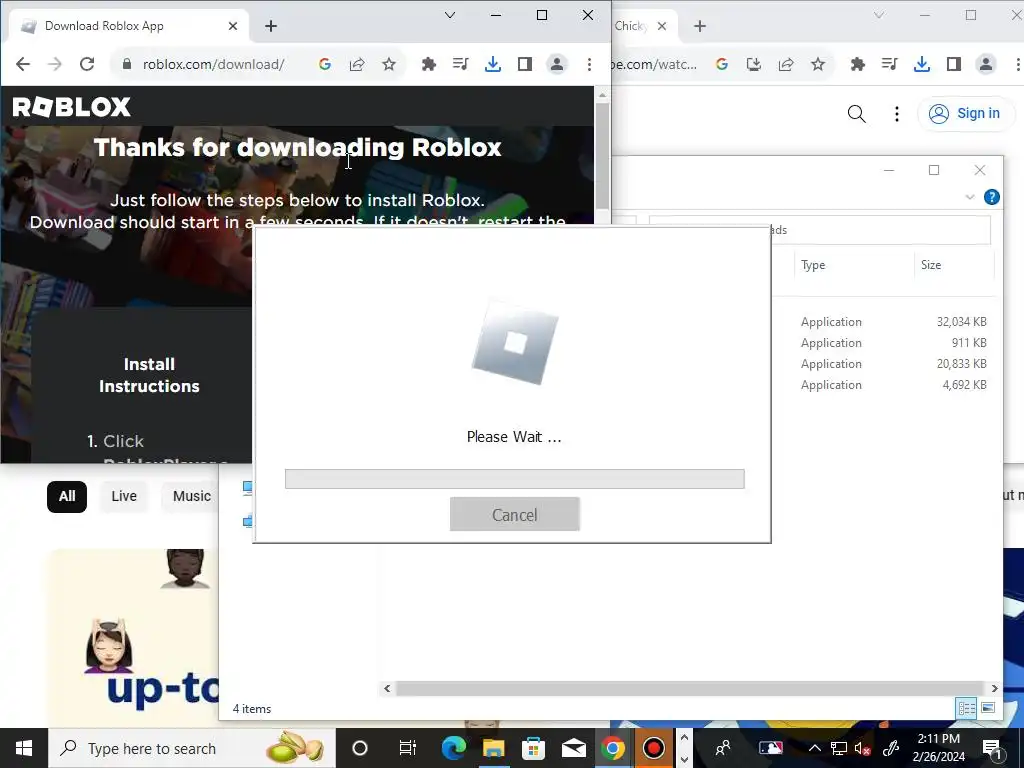Screen dimensions: 1024x768
Task: Click the YouTube window address bar URL
Action: click(654, 64)
